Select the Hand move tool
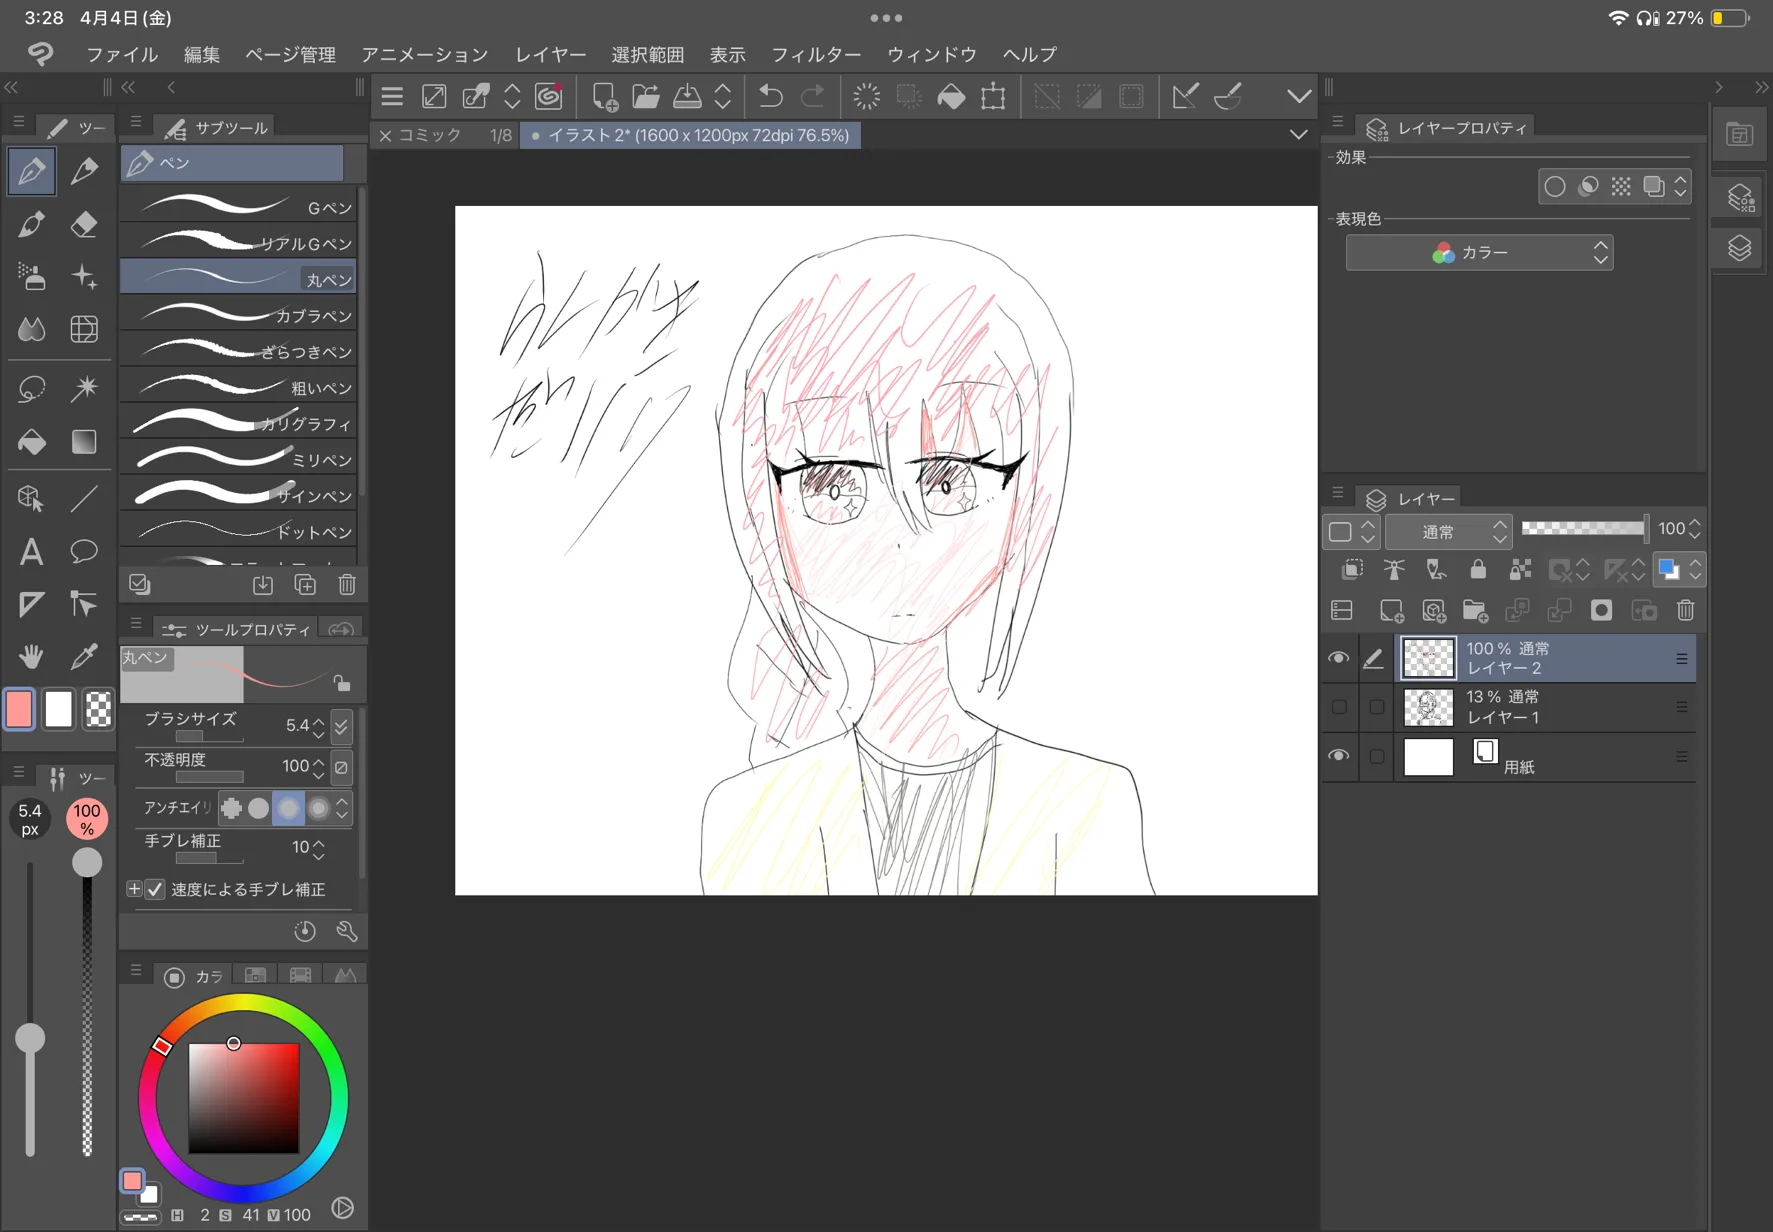The height and width of the screenshot is (1232, 1773). [31, 656]
